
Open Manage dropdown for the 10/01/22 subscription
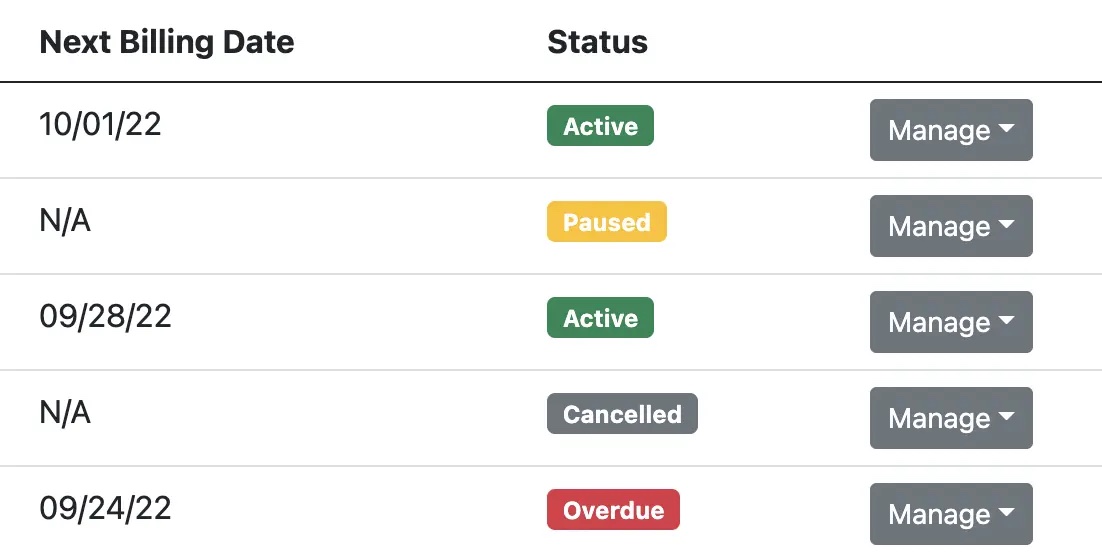[x=950, y=130]
